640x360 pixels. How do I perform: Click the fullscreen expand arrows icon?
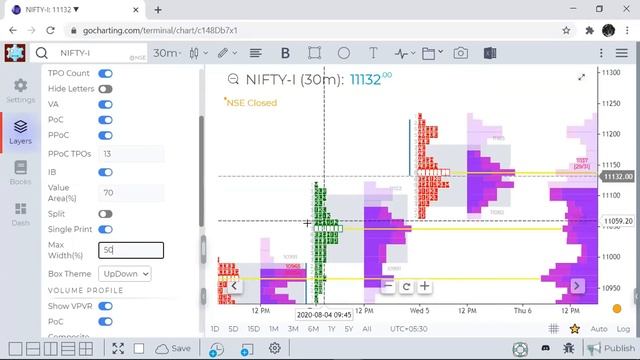tap(118, 349)
